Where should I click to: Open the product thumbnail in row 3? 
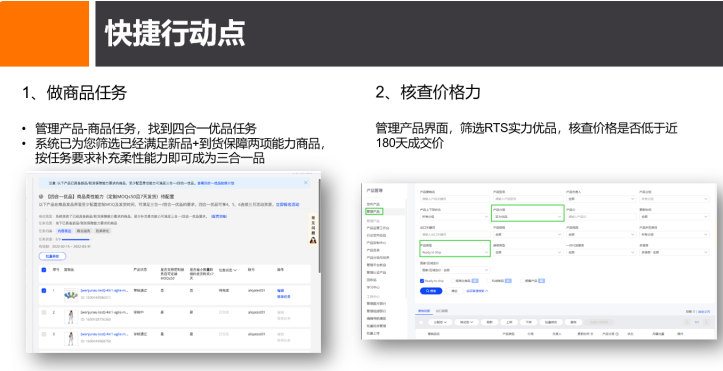[x=71, y=338]
